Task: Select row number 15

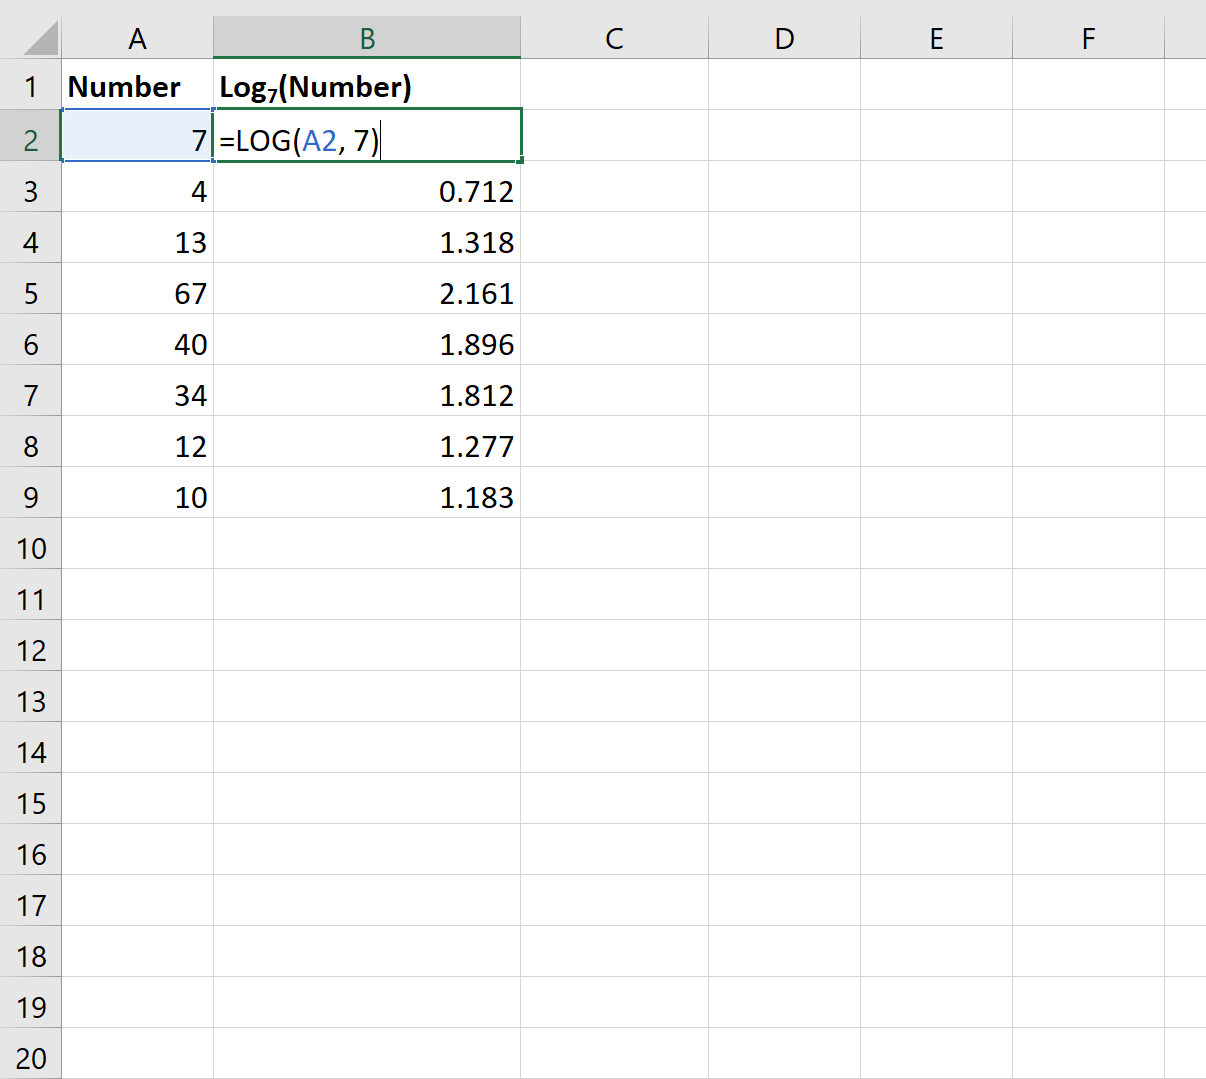Action: pyautogui.click(x=31, y=802)
